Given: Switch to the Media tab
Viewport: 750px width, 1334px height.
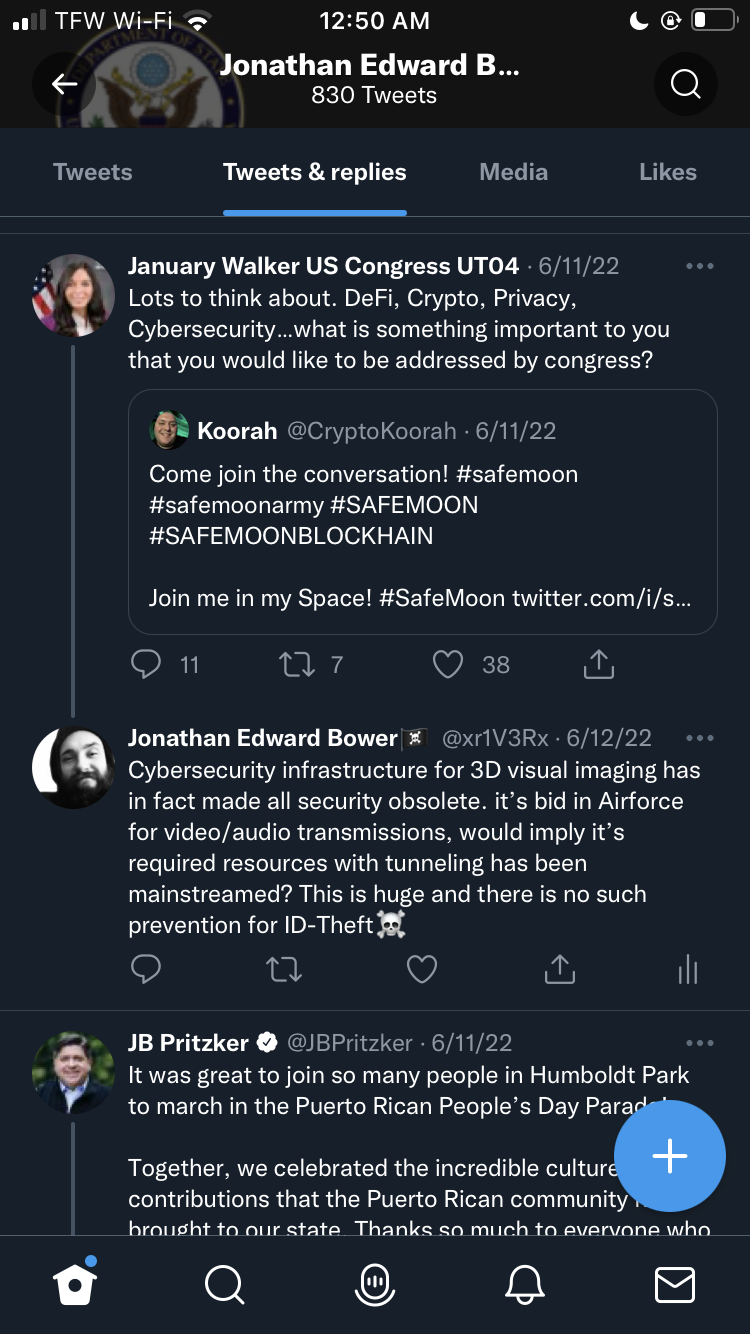Looking at the screenshot, I should point(513,172).
